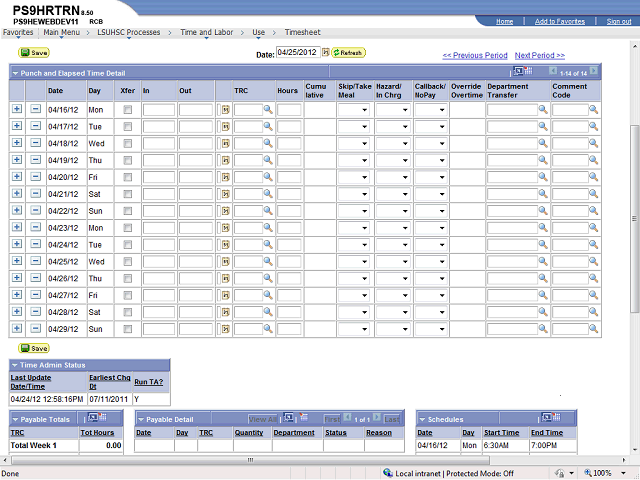Viewport: 640px width, 480px height.
Task: Open TRC lookup for 04/16/12 row
Action: click(268, 109)
